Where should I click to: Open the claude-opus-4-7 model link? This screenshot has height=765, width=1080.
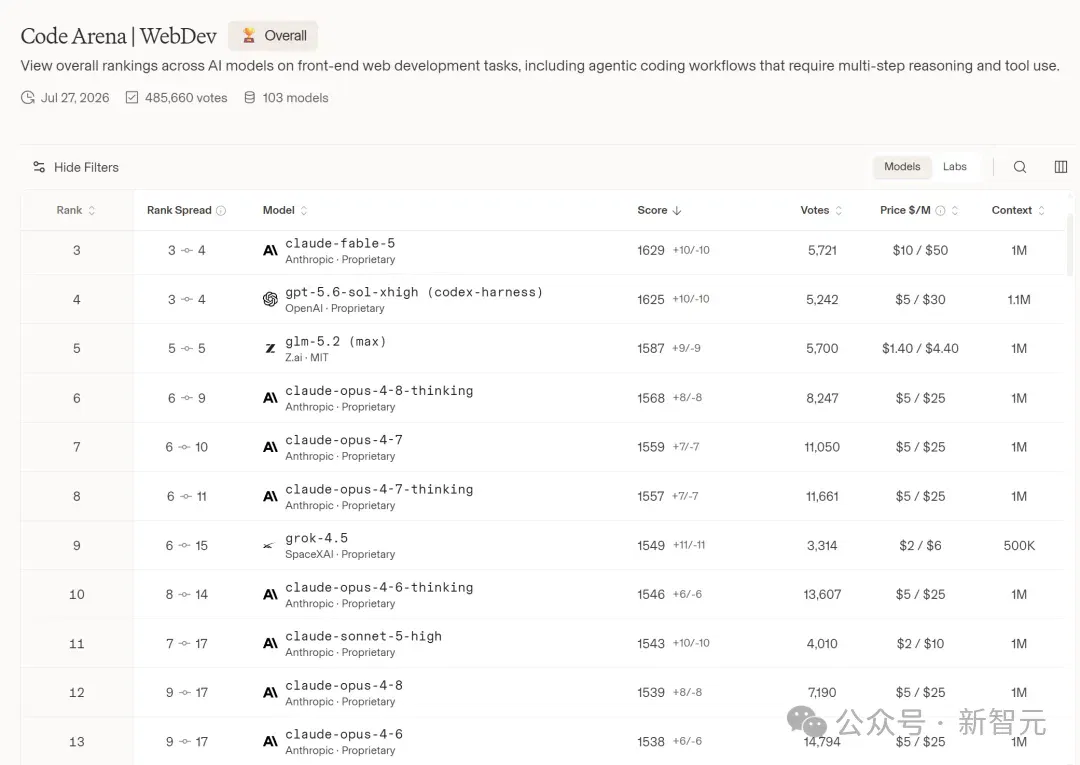[x=344, y=439]
